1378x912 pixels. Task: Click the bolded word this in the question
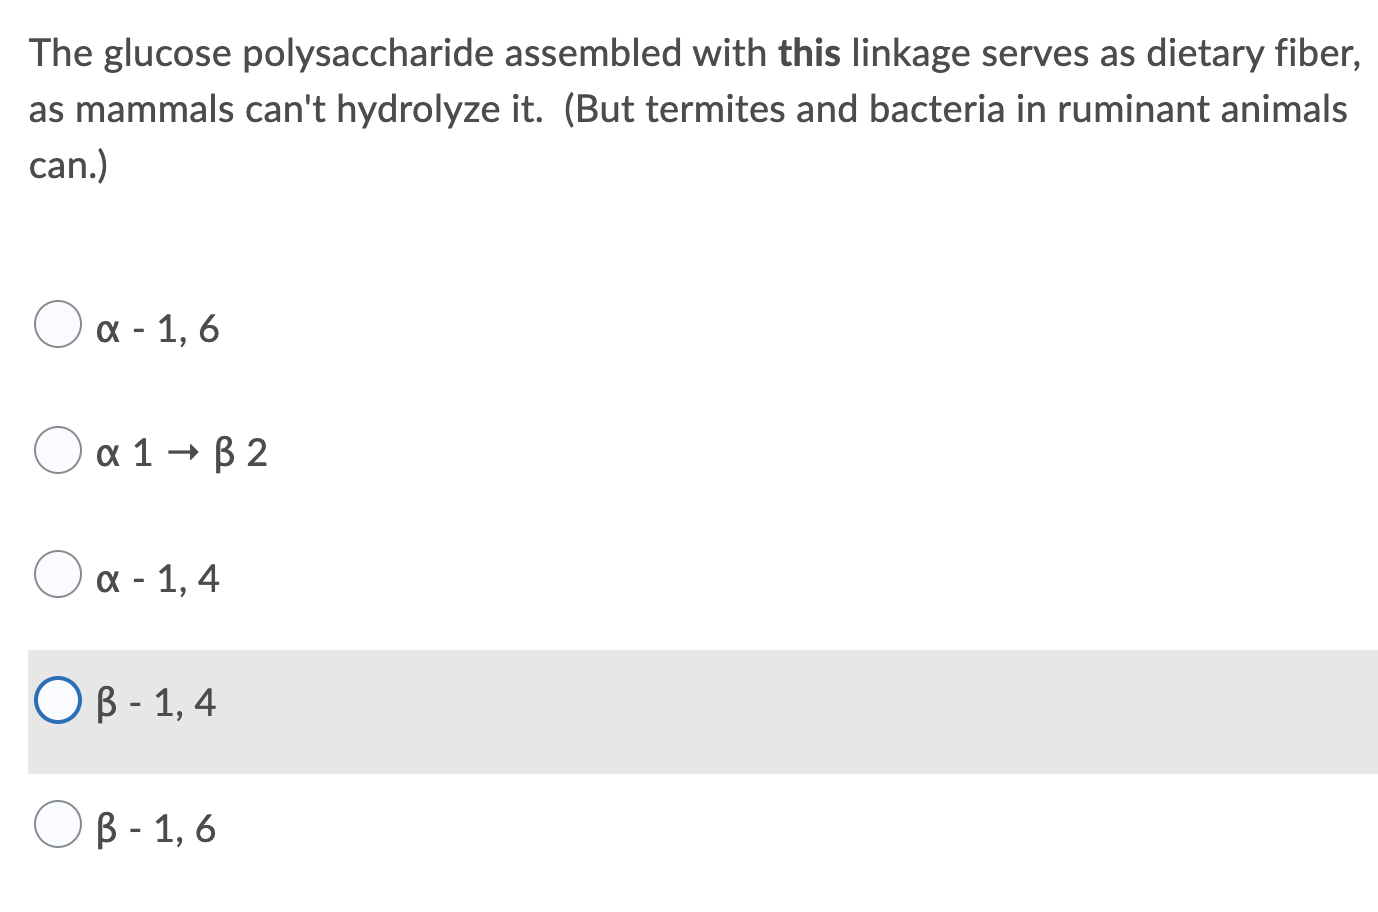[x=812, y=52]
